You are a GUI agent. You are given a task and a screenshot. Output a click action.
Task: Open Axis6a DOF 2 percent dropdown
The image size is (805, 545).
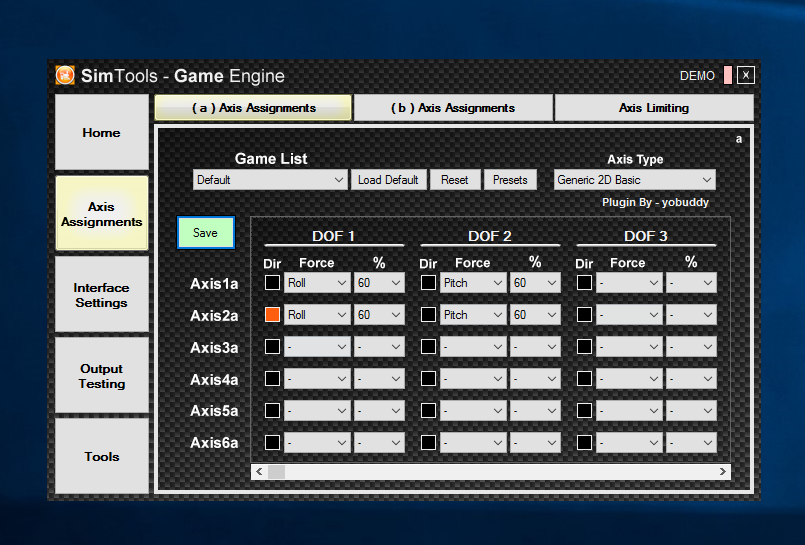[x=535, y=442]
